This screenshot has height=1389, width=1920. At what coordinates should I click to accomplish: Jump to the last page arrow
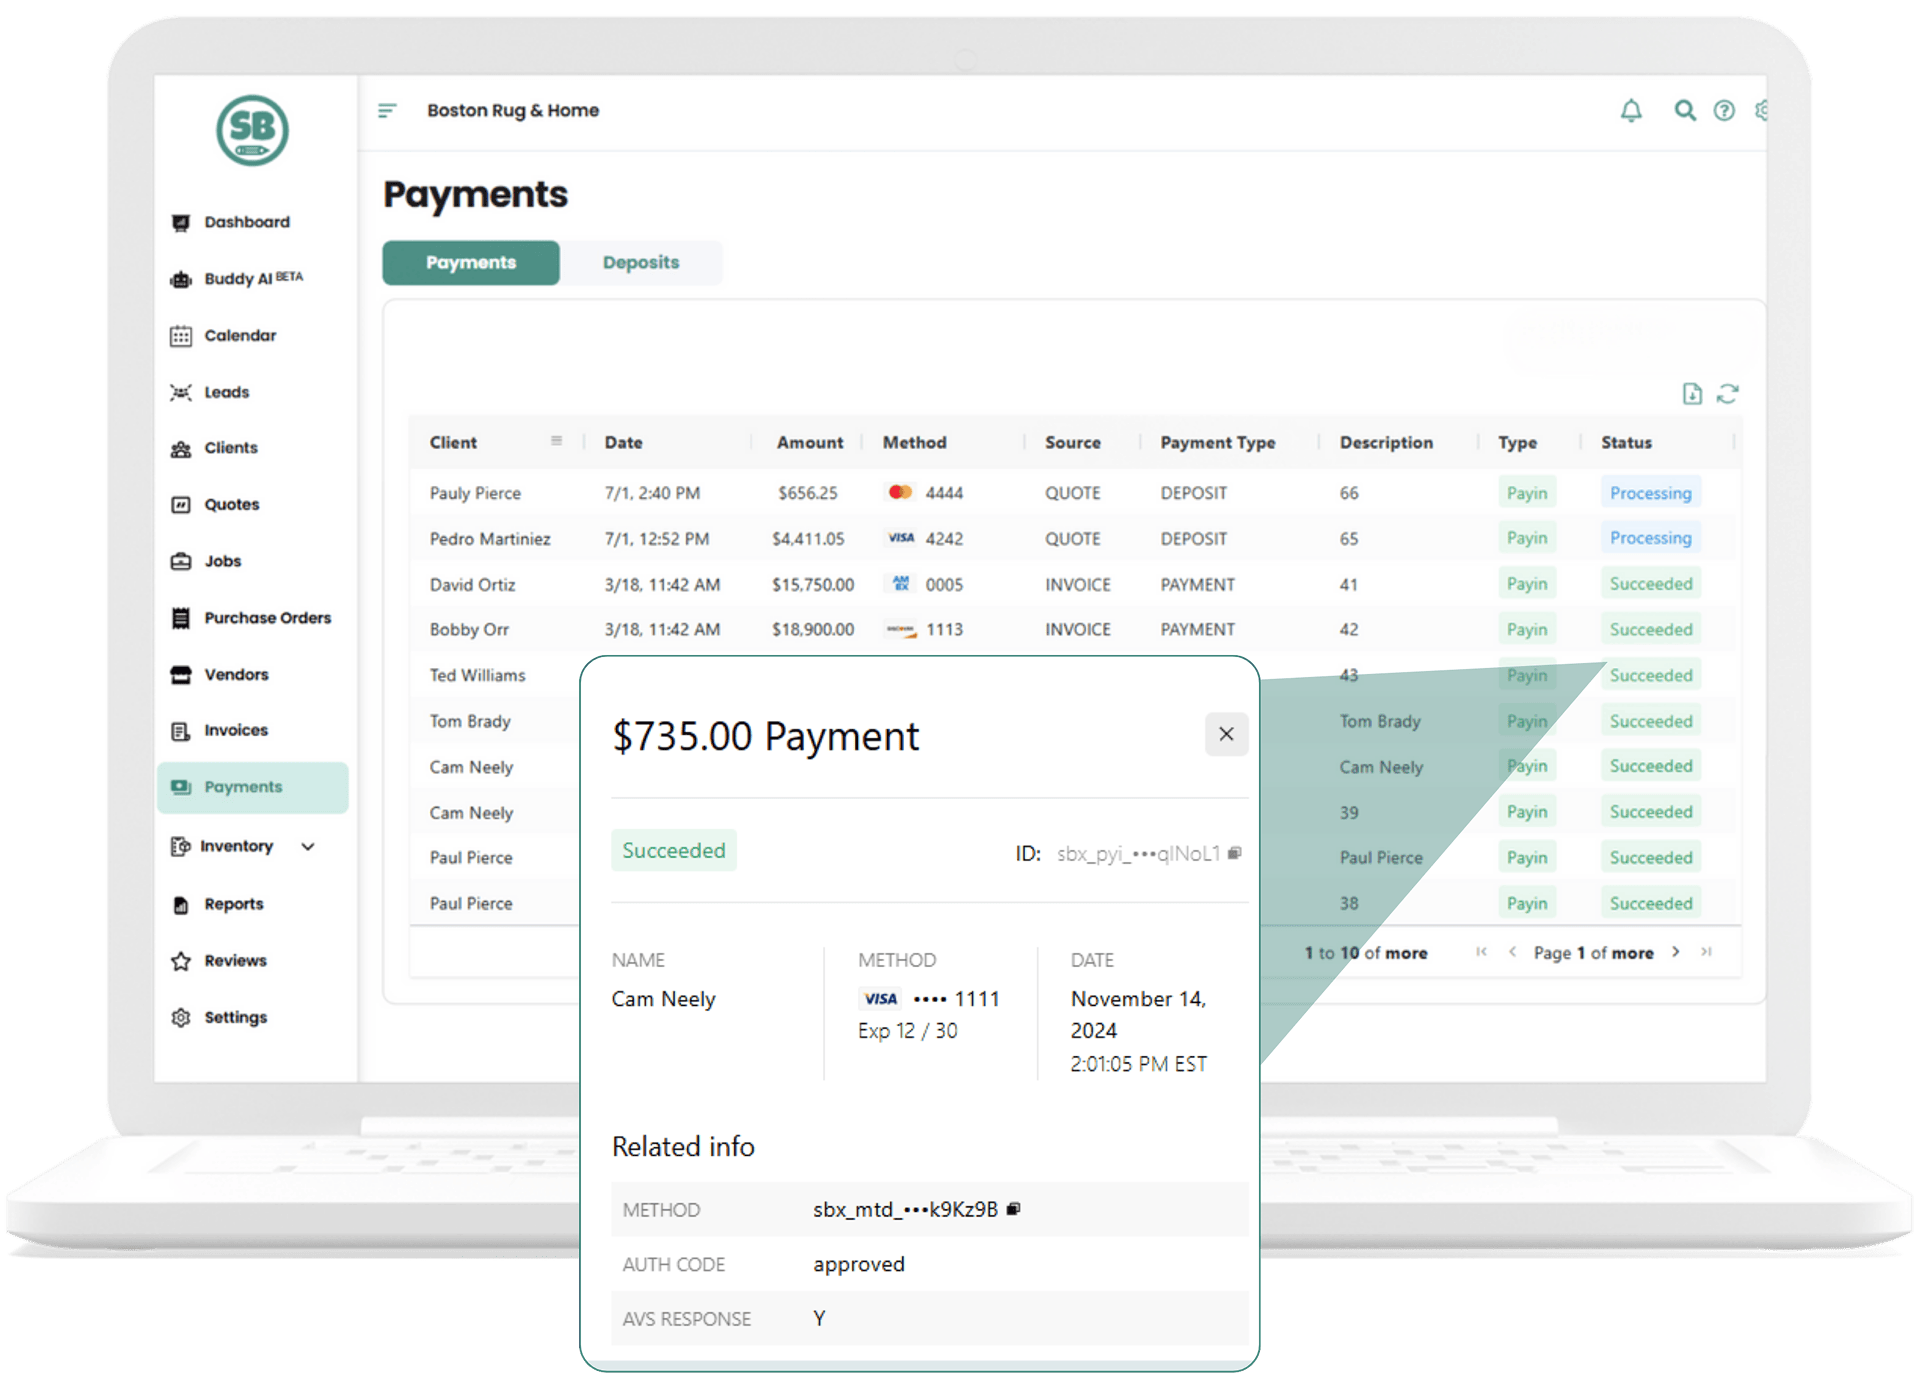tap(1706, 952)
